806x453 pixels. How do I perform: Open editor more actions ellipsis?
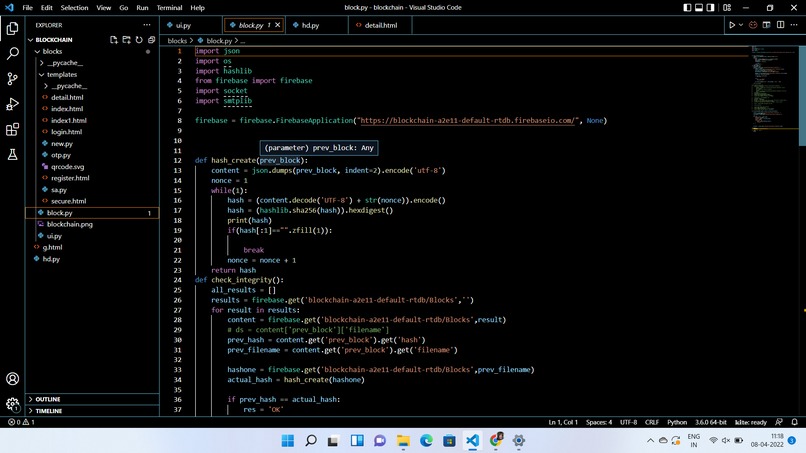click(794, 25)
